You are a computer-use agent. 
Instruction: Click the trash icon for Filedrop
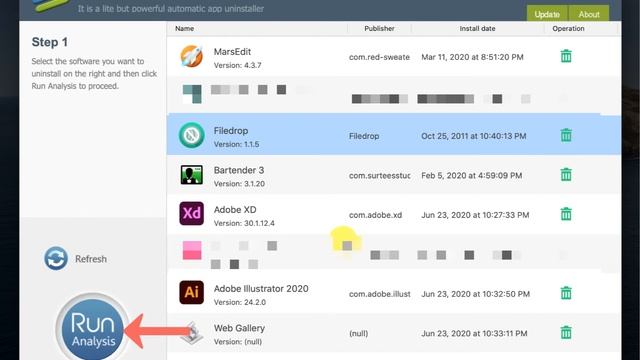tap(566, 135)
